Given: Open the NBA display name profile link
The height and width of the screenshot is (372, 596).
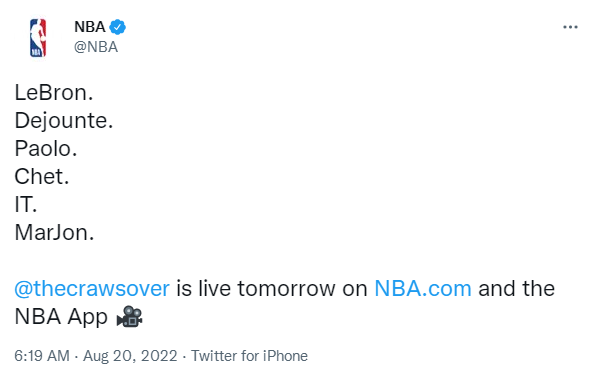Looking at the screenshot, I should (90, 27).
